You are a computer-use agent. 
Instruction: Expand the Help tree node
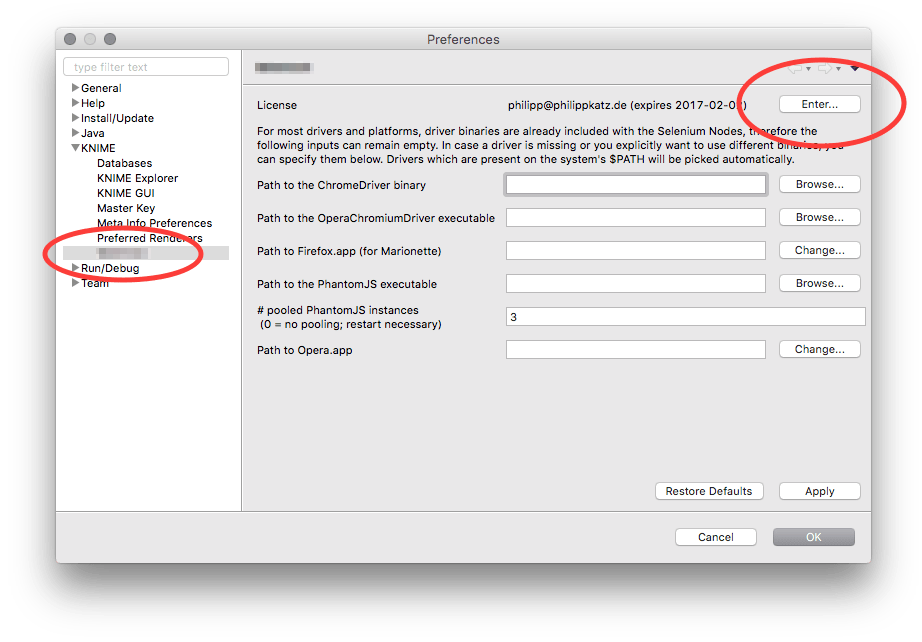pos(75,103)
